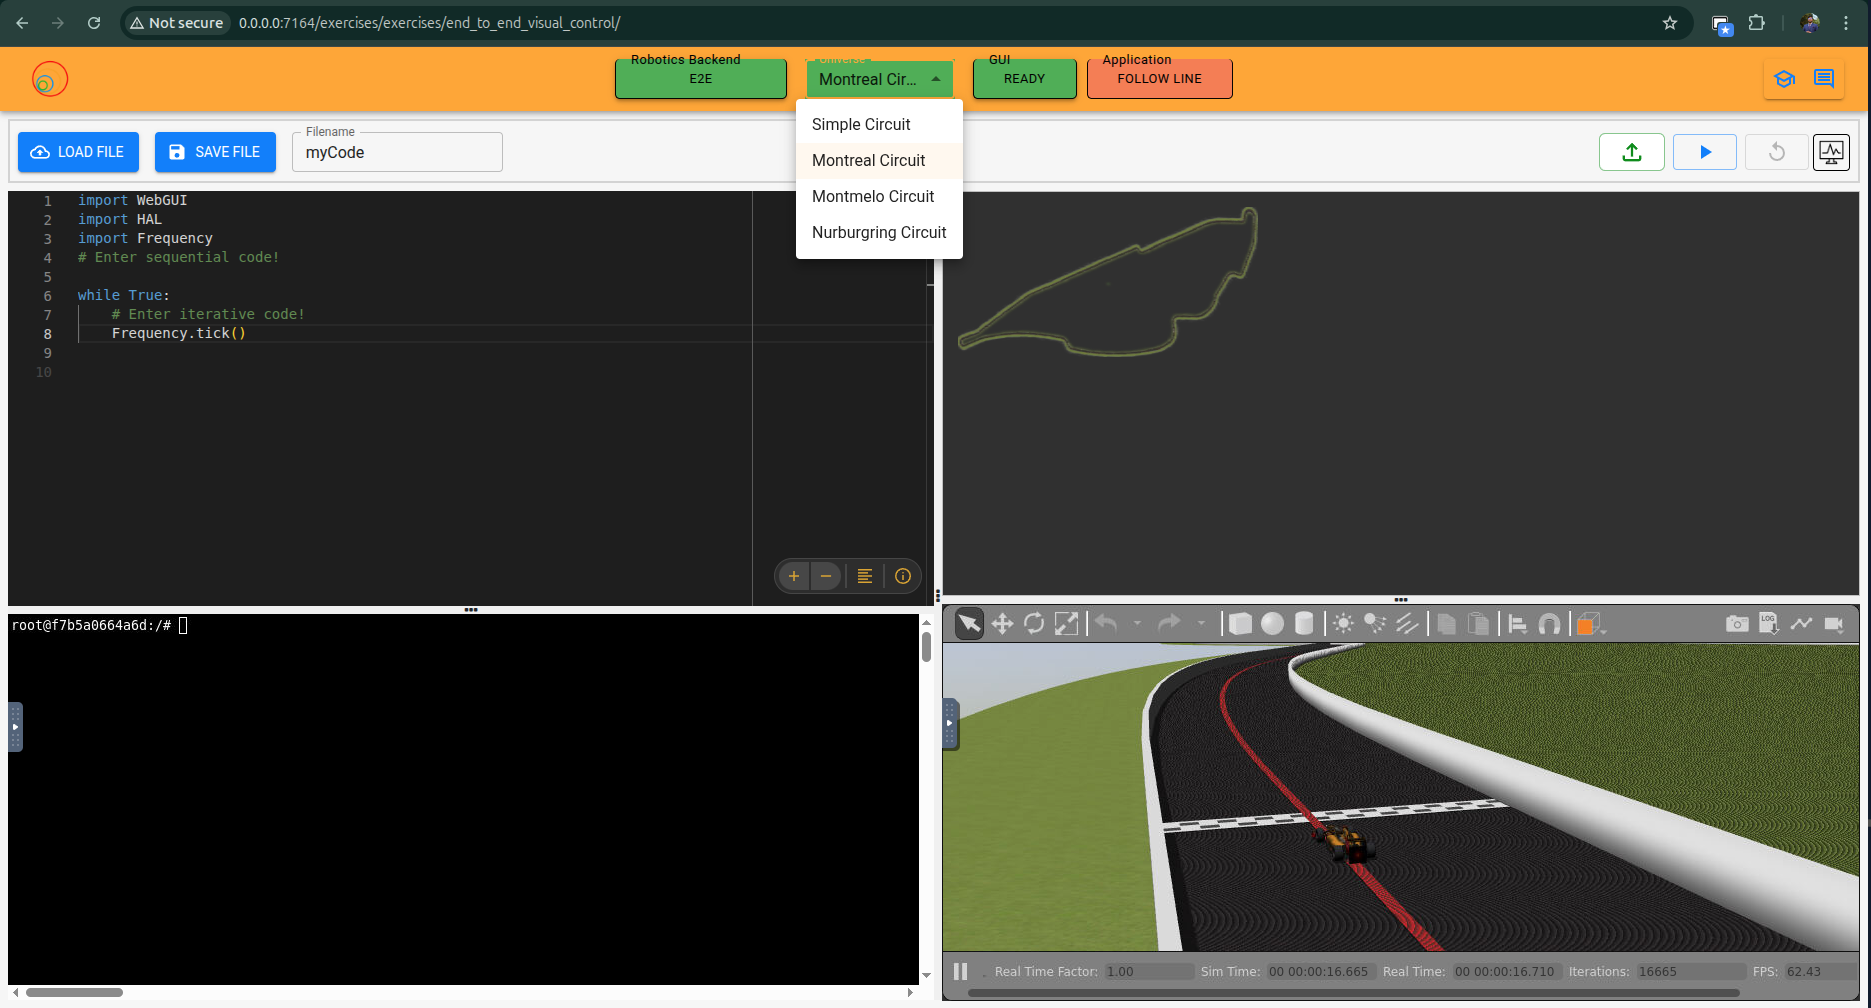Image resolution: width=1871 pixels, height=1008 pixels.
Task: Open the undo history dropdown arrow
Action: point(1137,623)
